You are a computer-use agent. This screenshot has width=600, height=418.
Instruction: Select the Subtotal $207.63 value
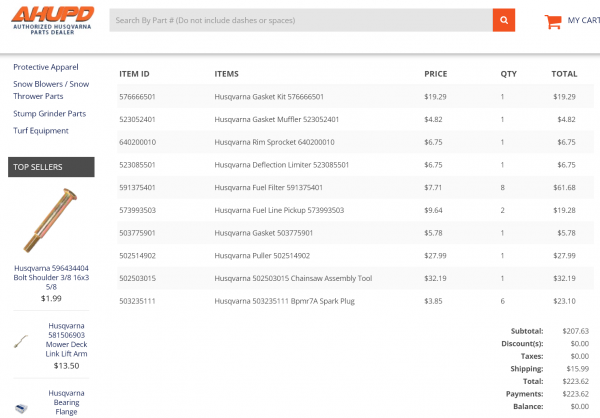(576, 331)
